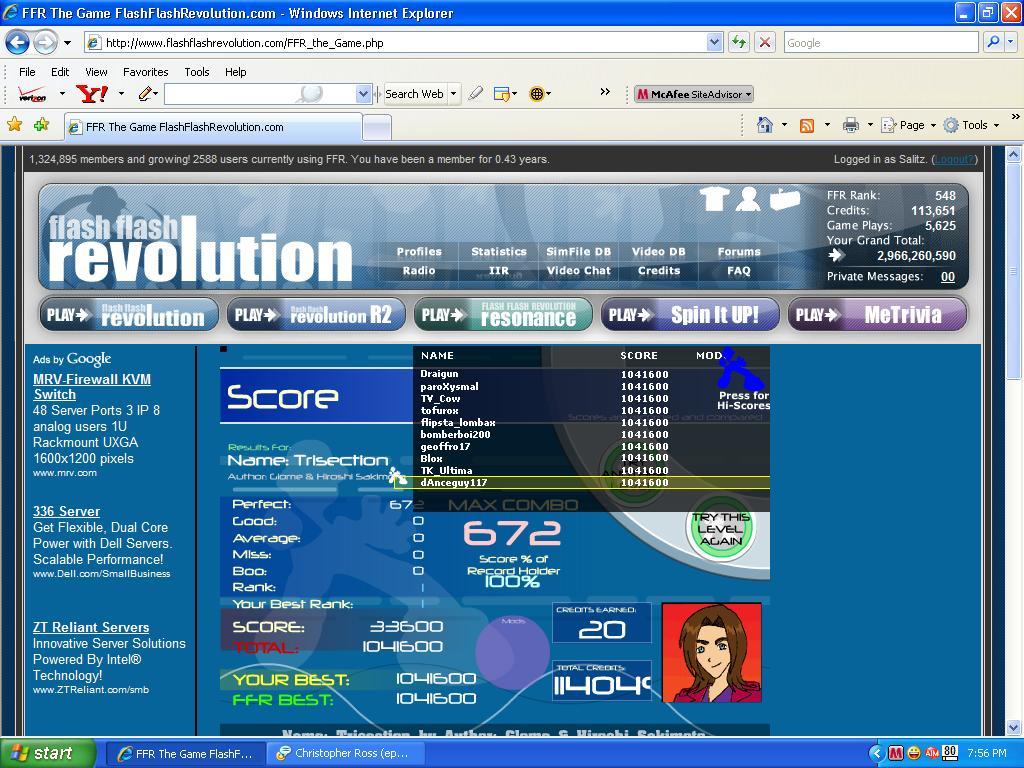The width and height of the screenshot is (1024, 768).
Task: Expand the Page menu dropdown
Action: click(x=933, y=125)
